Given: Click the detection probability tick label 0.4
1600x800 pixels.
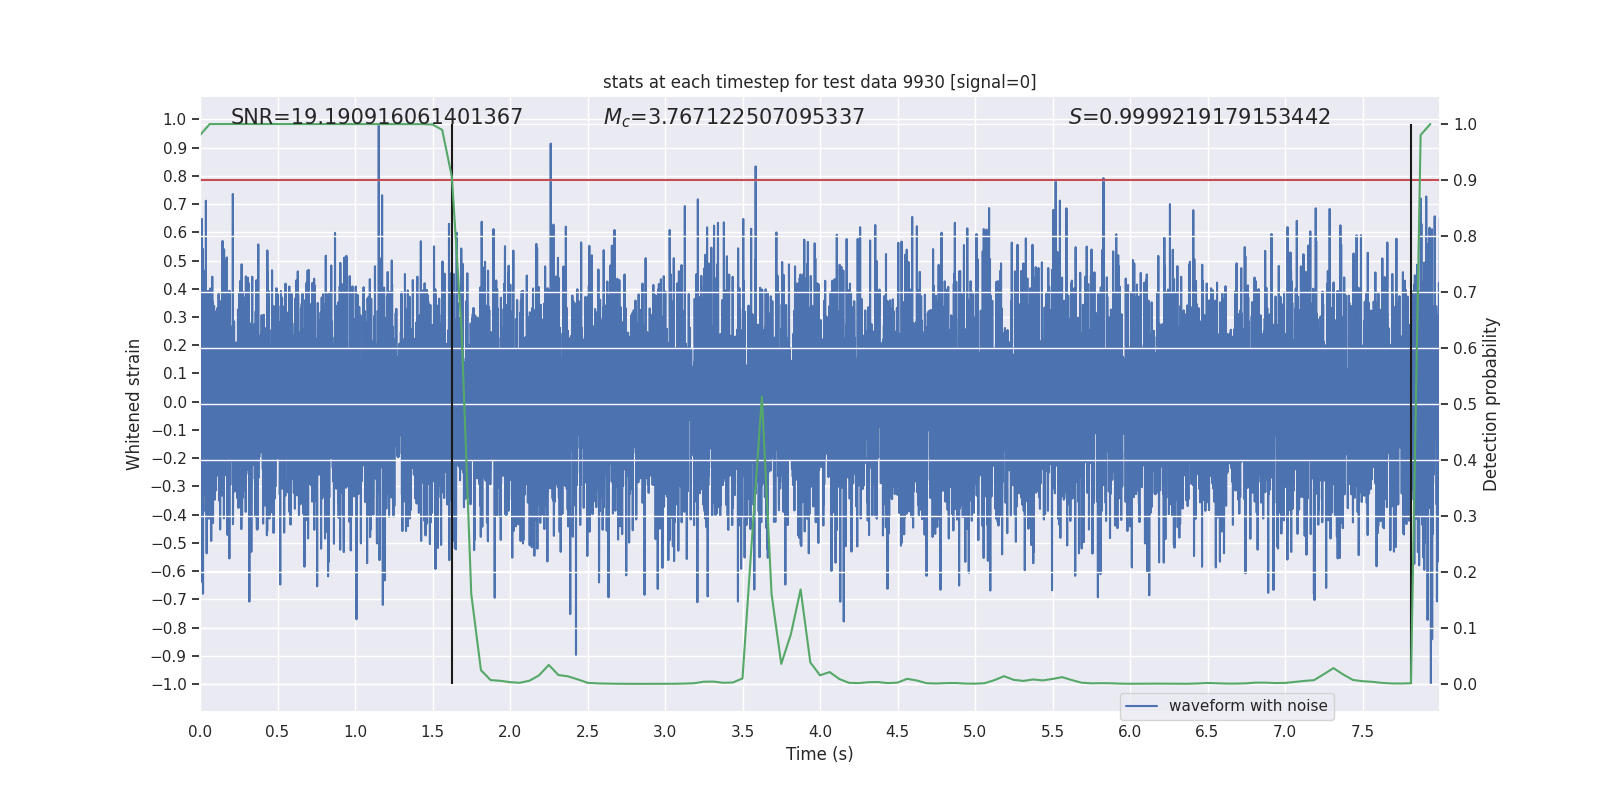Looking at the screenshot, I should point(1465,461).
